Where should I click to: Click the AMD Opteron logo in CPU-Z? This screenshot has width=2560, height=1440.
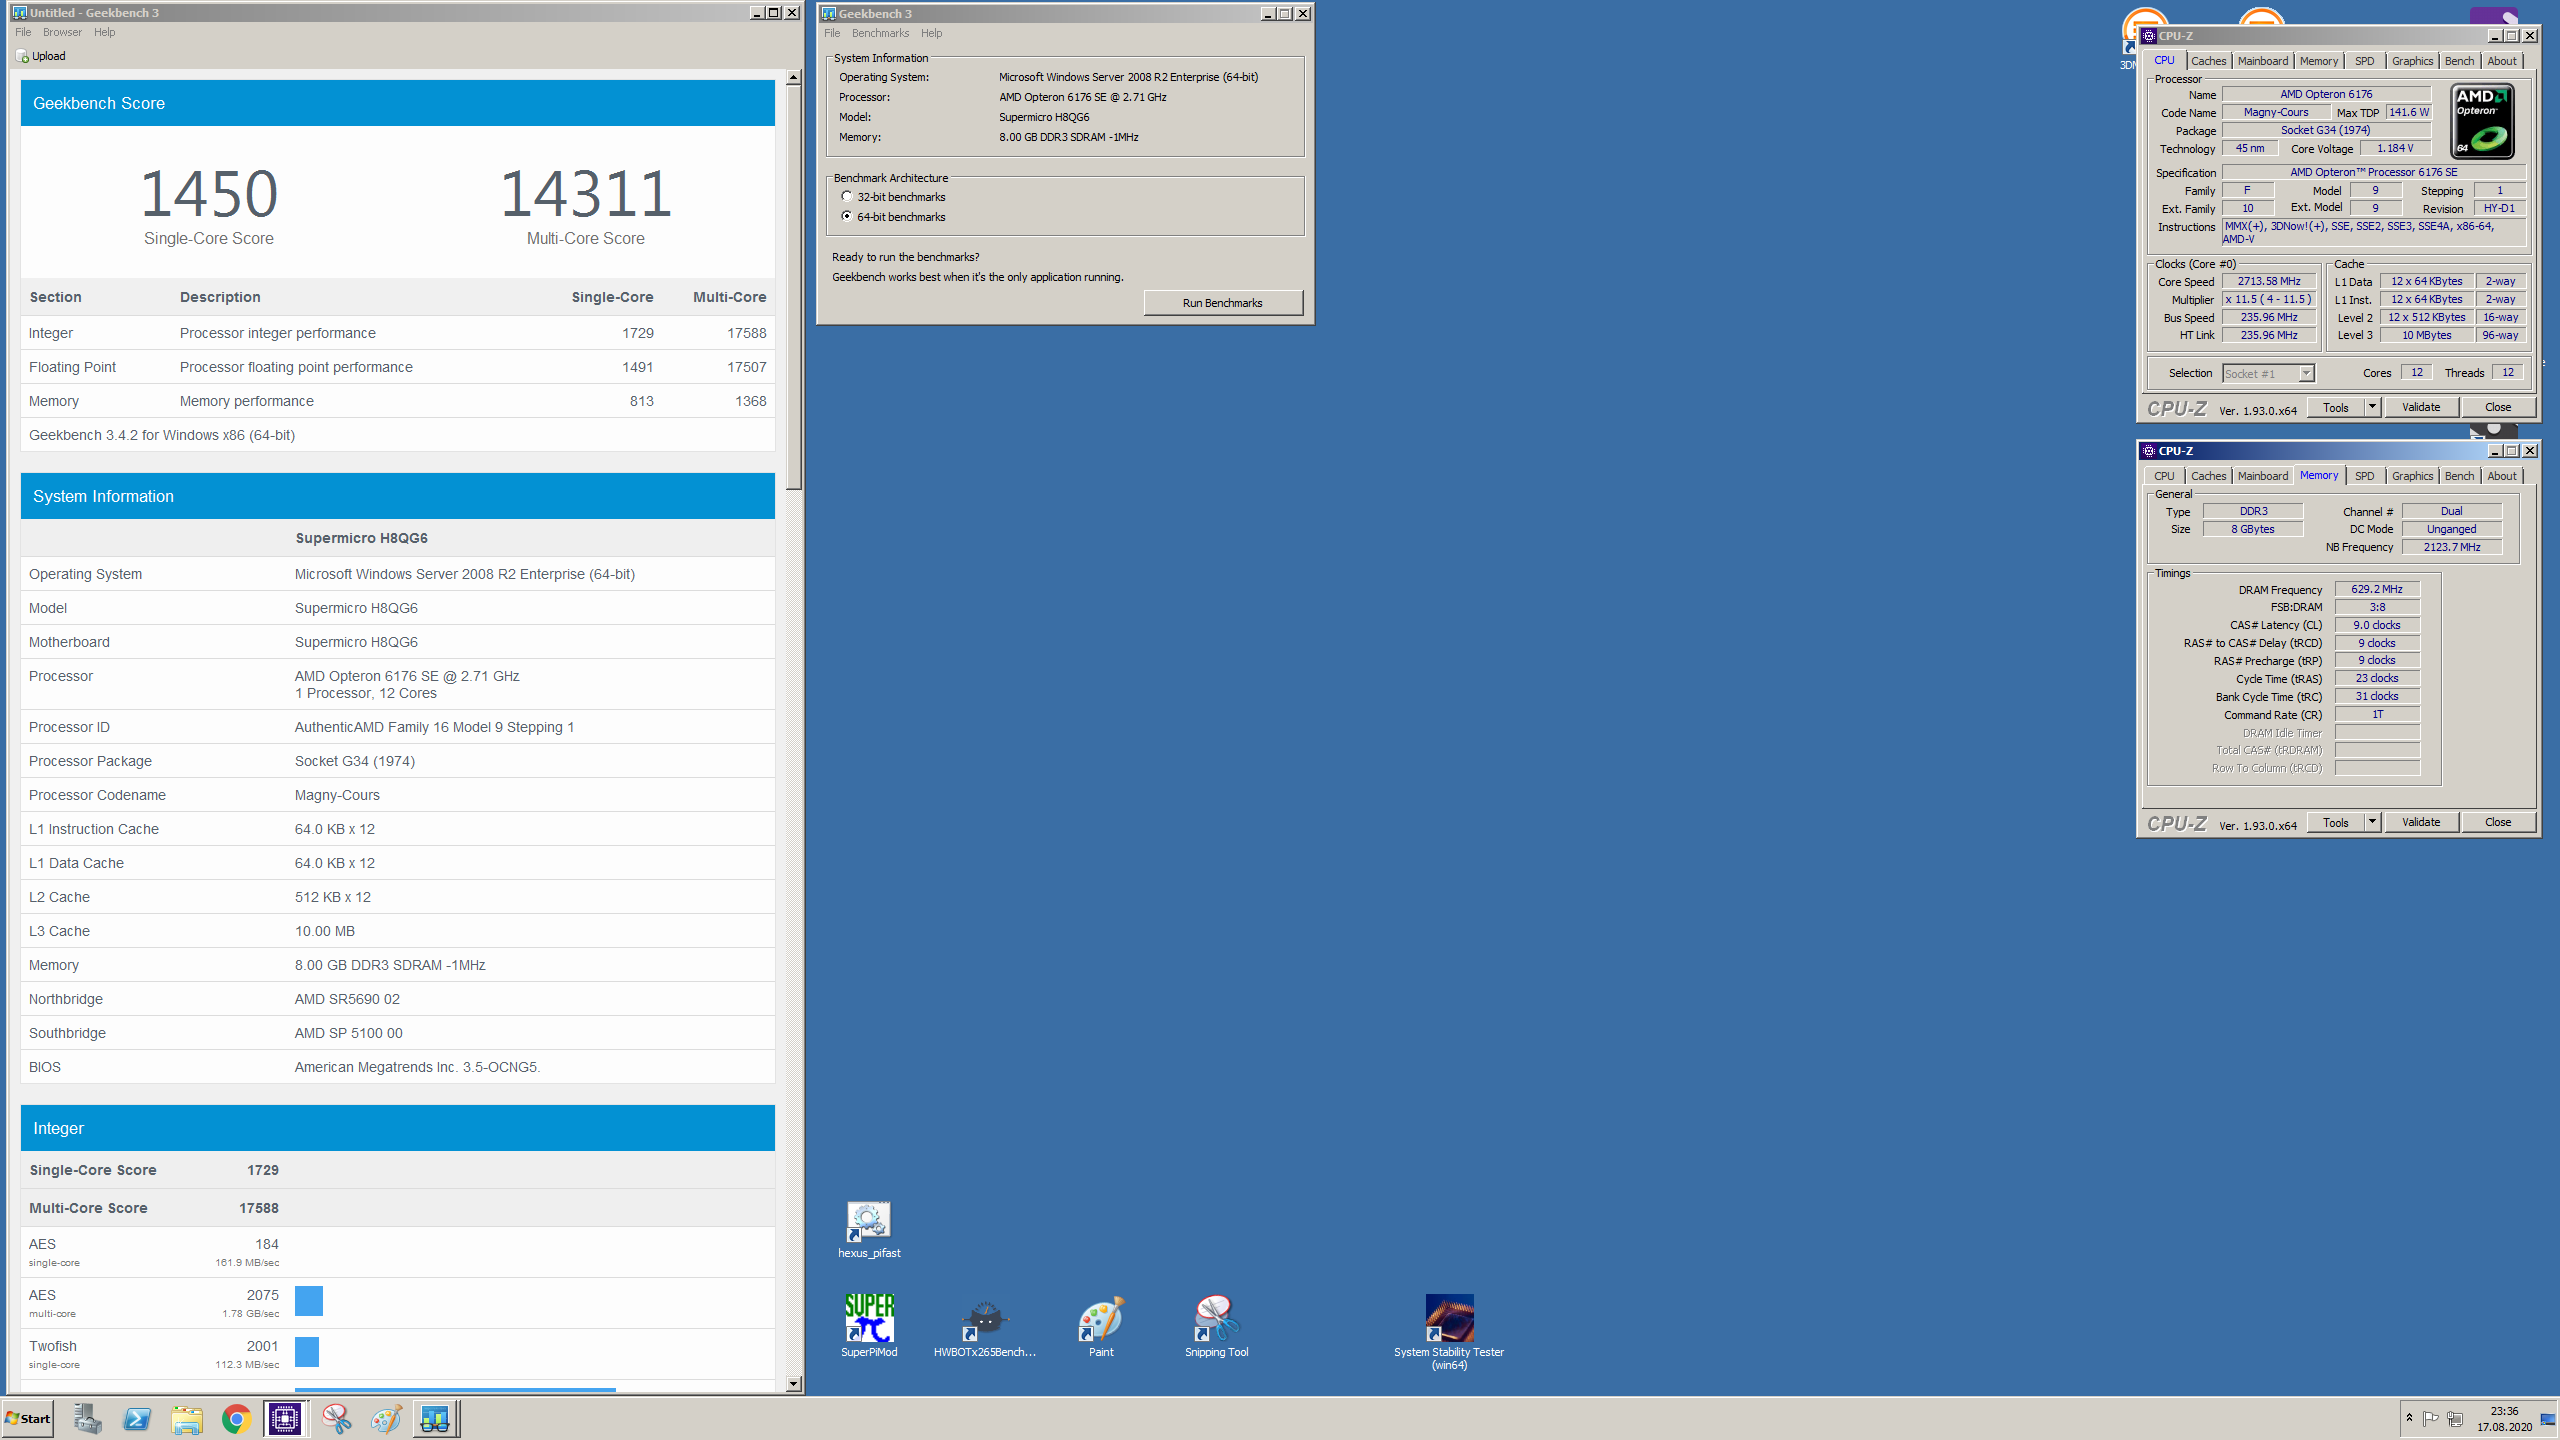[x=2482, y=121]
